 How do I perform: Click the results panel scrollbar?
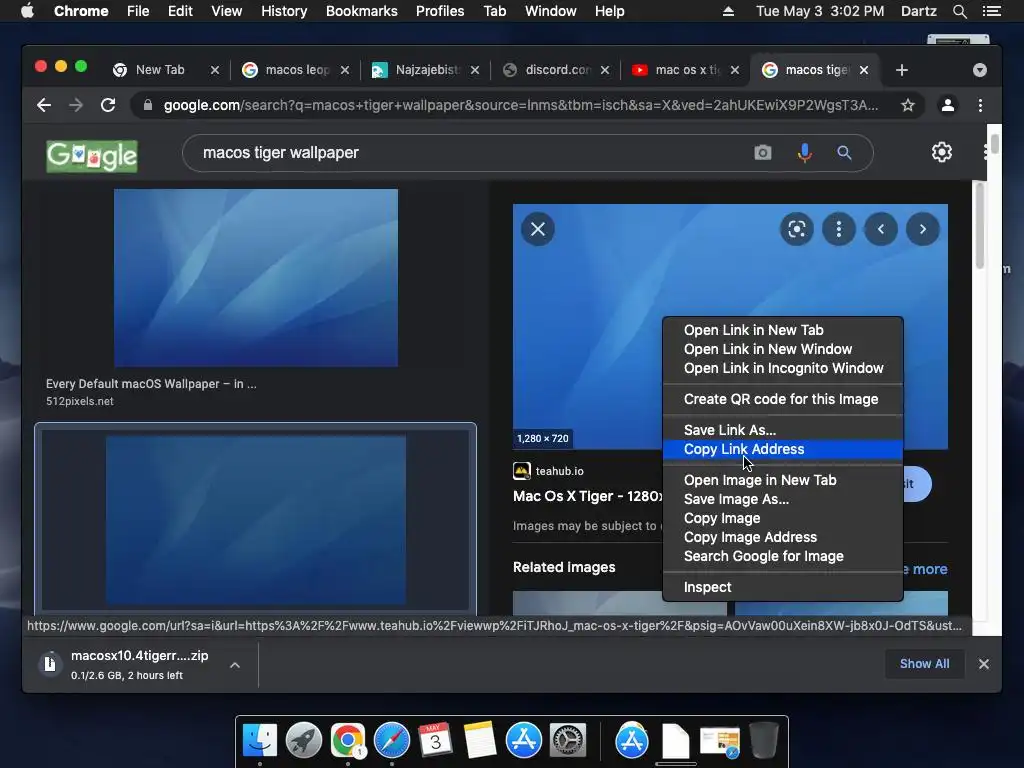point(980,225)
